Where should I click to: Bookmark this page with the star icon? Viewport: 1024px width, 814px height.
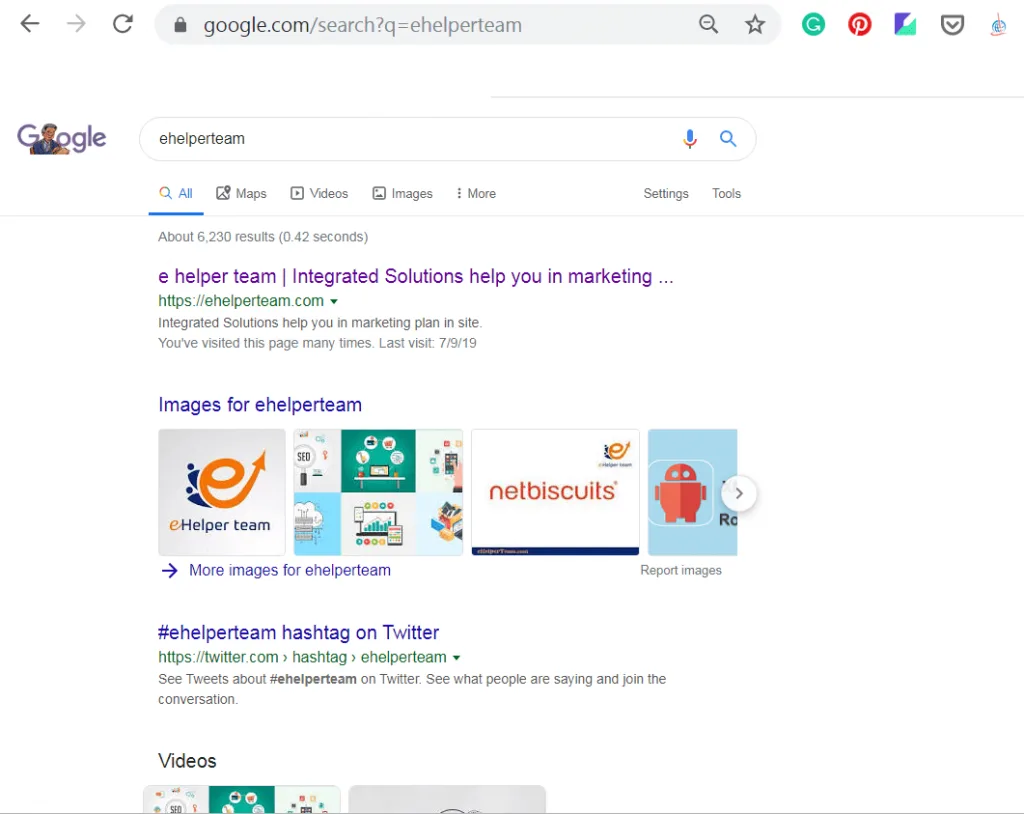[x=755, y=25]
